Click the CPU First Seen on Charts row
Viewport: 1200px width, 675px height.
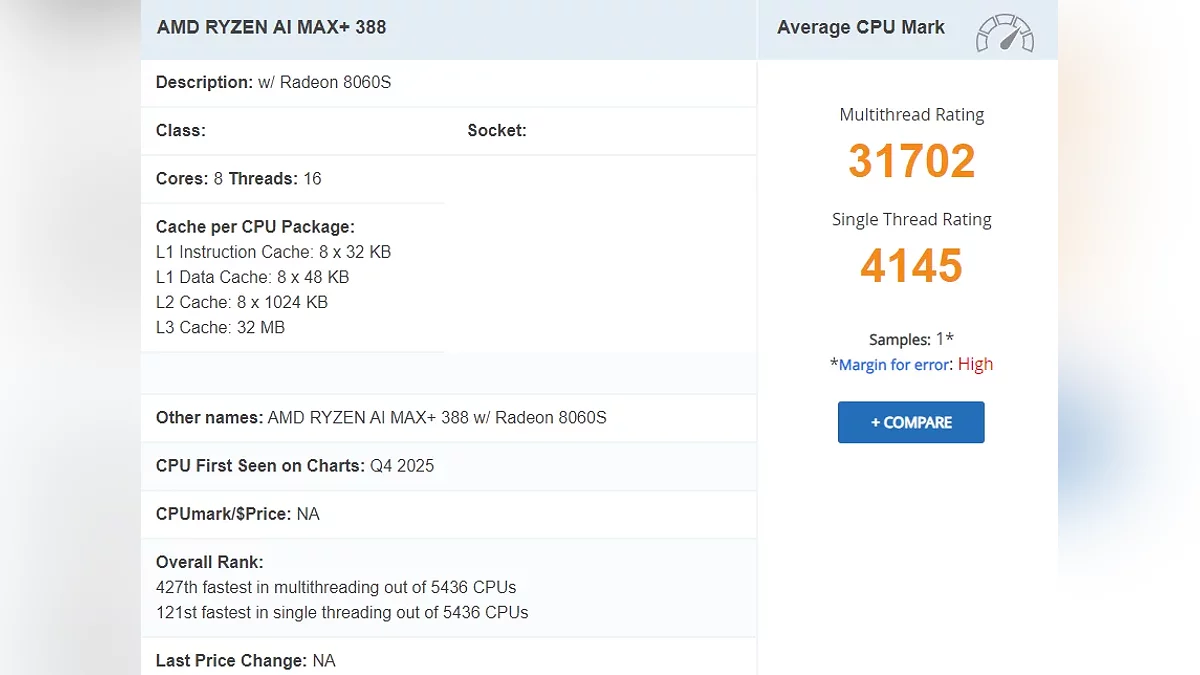click(x=295, y=466)
